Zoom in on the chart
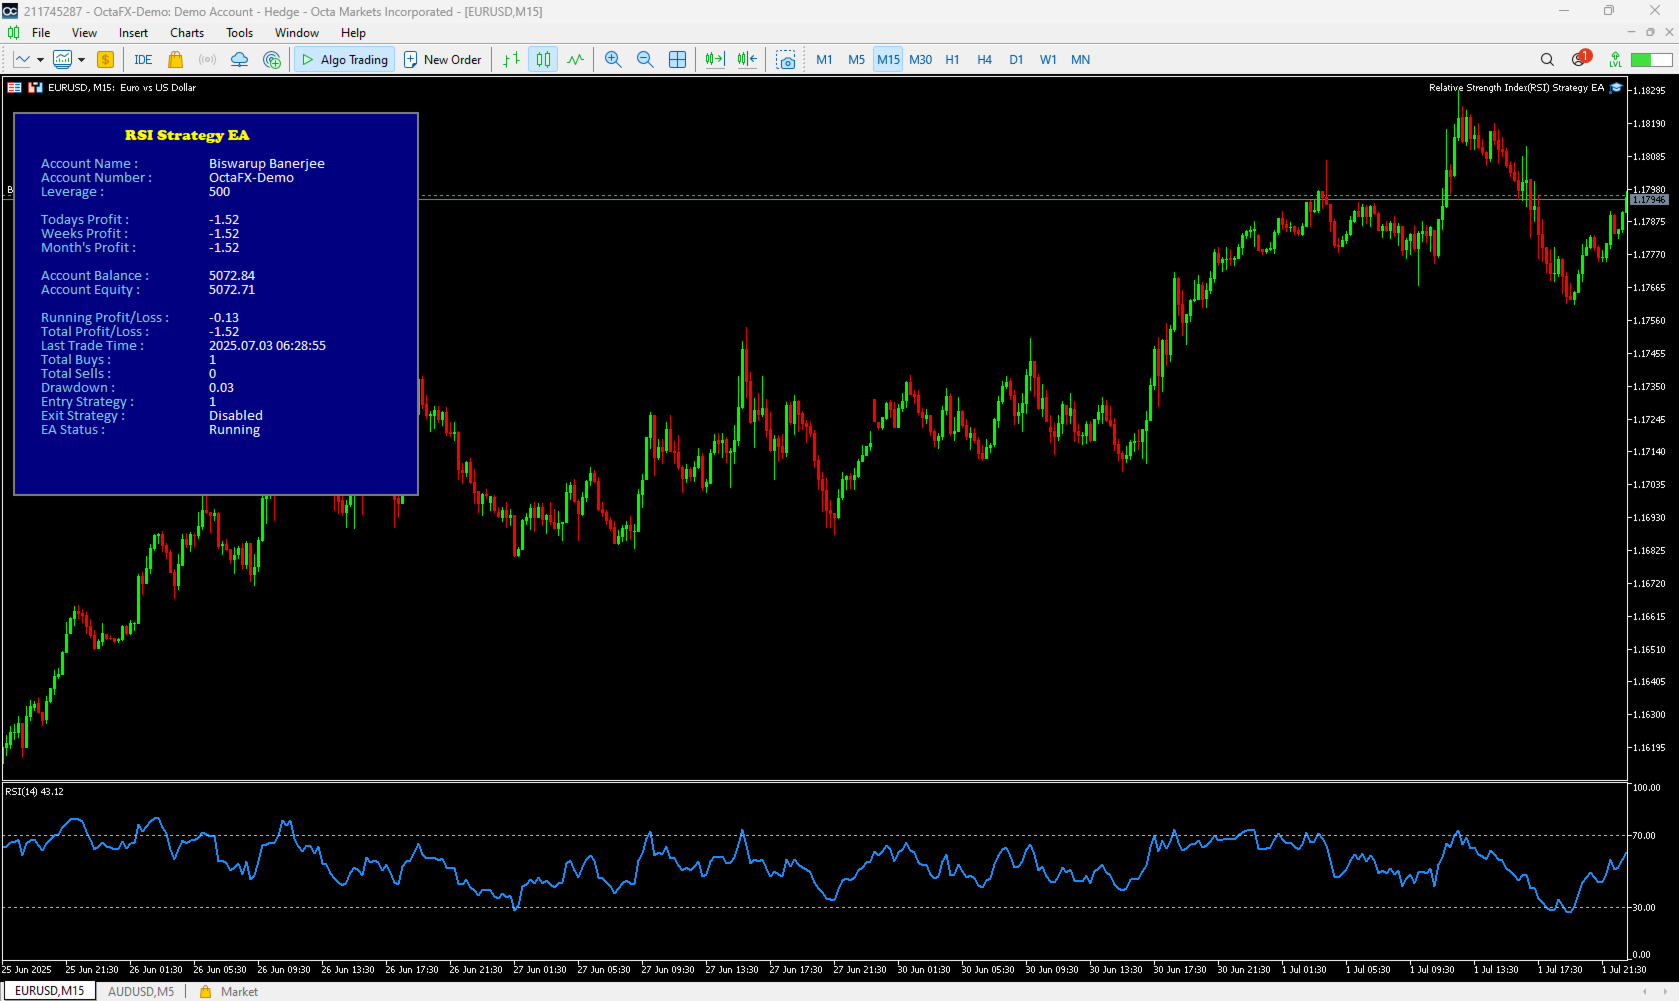The height and width of the screenshot is (1001, 1679). coord(613,60)
